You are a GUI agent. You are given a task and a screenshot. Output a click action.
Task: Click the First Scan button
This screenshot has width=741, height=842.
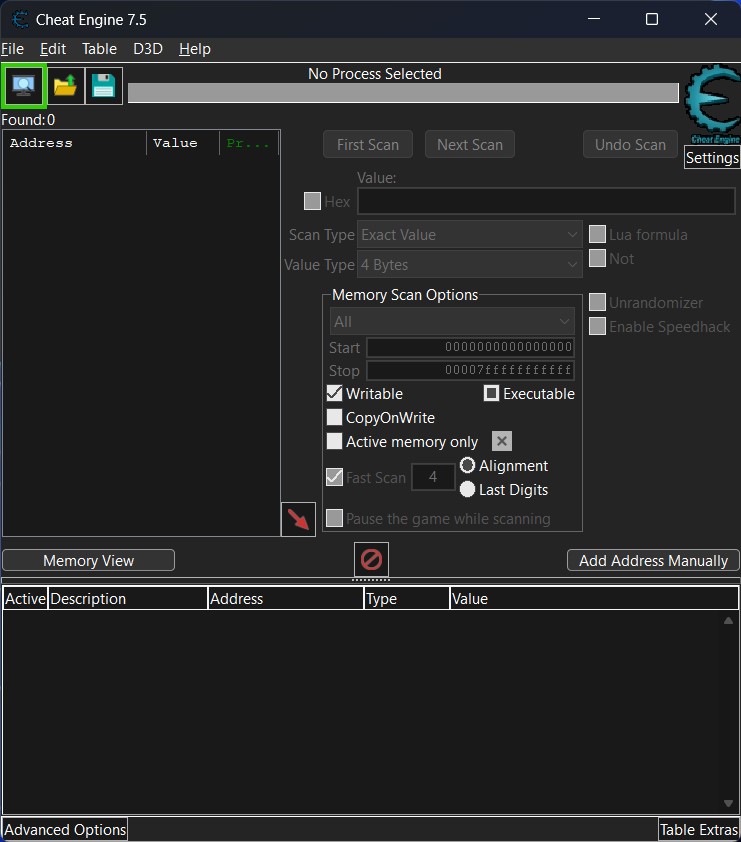pos(368,144)
